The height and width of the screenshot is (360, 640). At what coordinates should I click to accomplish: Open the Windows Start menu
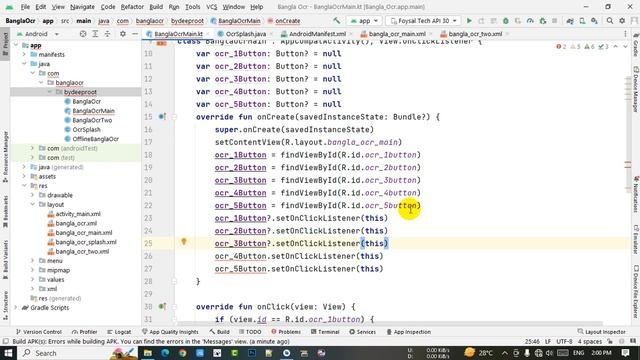pos(8,353)
